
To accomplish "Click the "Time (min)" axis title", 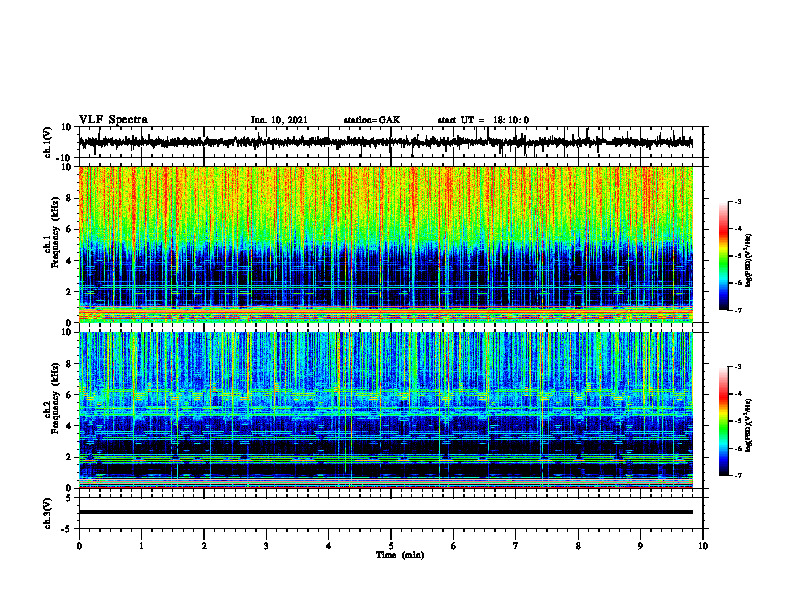I will [400, 555].
